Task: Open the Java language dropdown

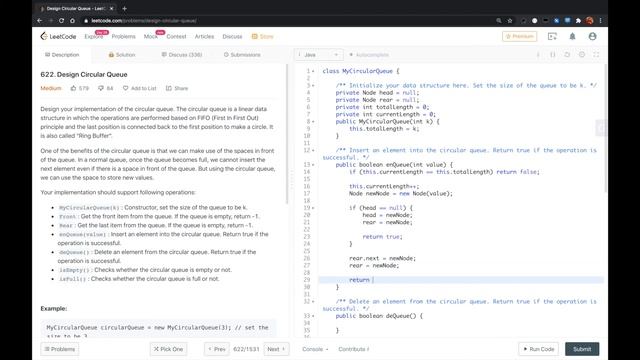Action: 319,55
